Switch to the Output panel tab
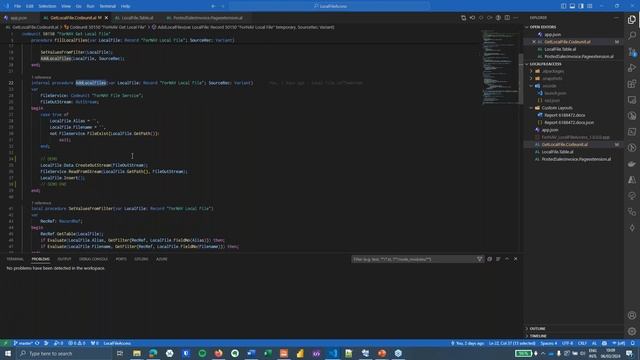 64,259
